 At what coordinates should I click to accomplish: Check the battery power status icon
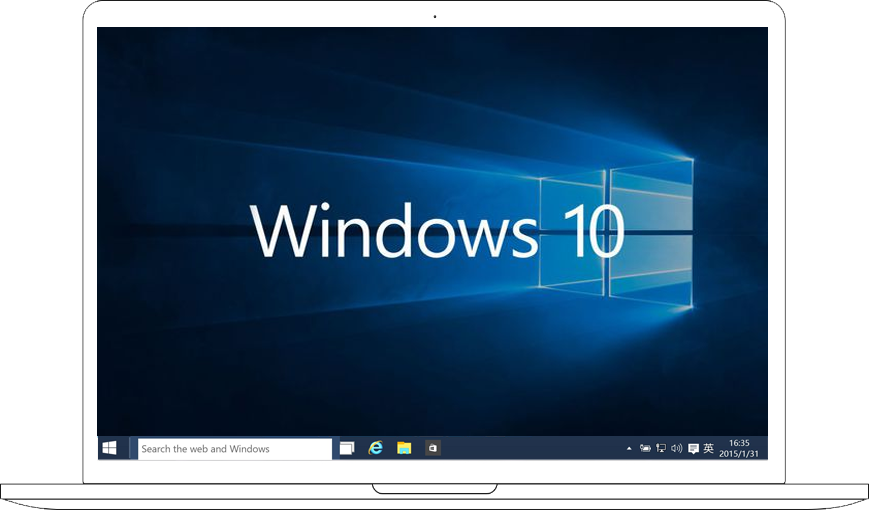(645, 448)
